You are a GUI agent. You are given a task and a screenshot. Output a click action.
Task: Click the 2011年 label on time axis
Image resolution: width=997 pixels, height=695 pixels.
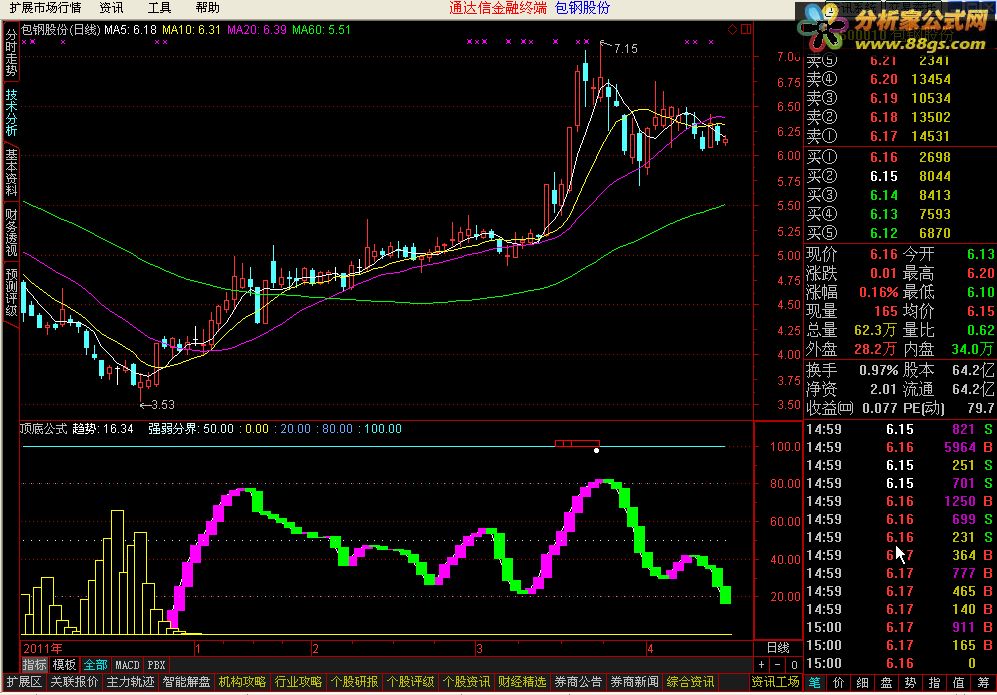43,649
